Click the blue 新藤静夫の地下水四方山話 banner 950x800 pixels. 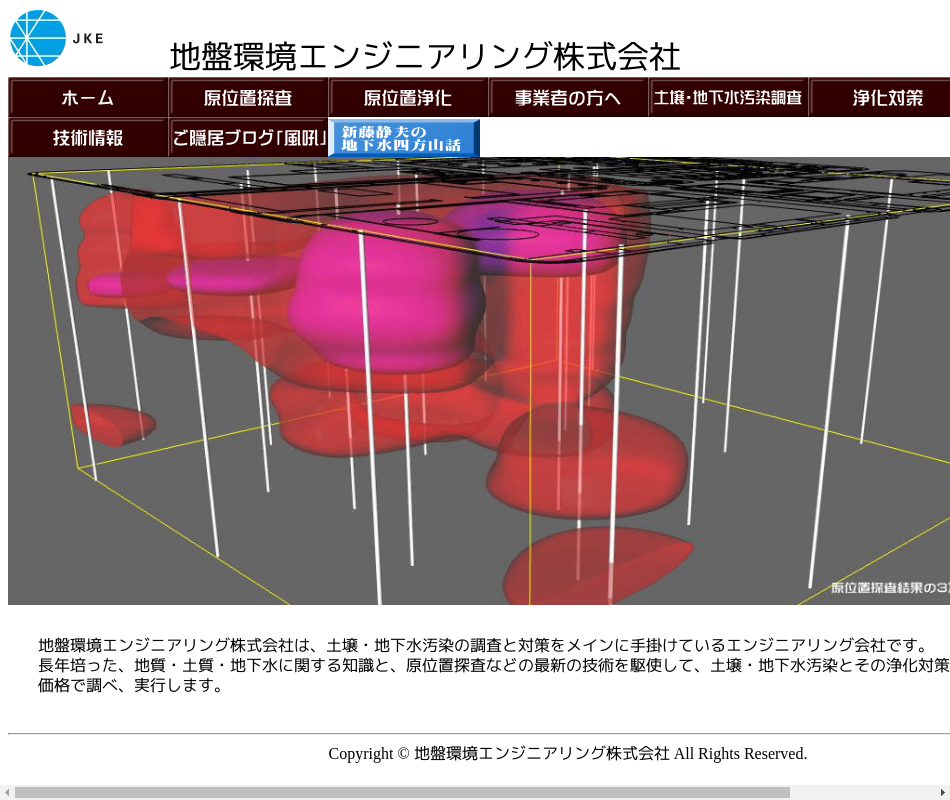pyautogui.click(x=404, y=138)
